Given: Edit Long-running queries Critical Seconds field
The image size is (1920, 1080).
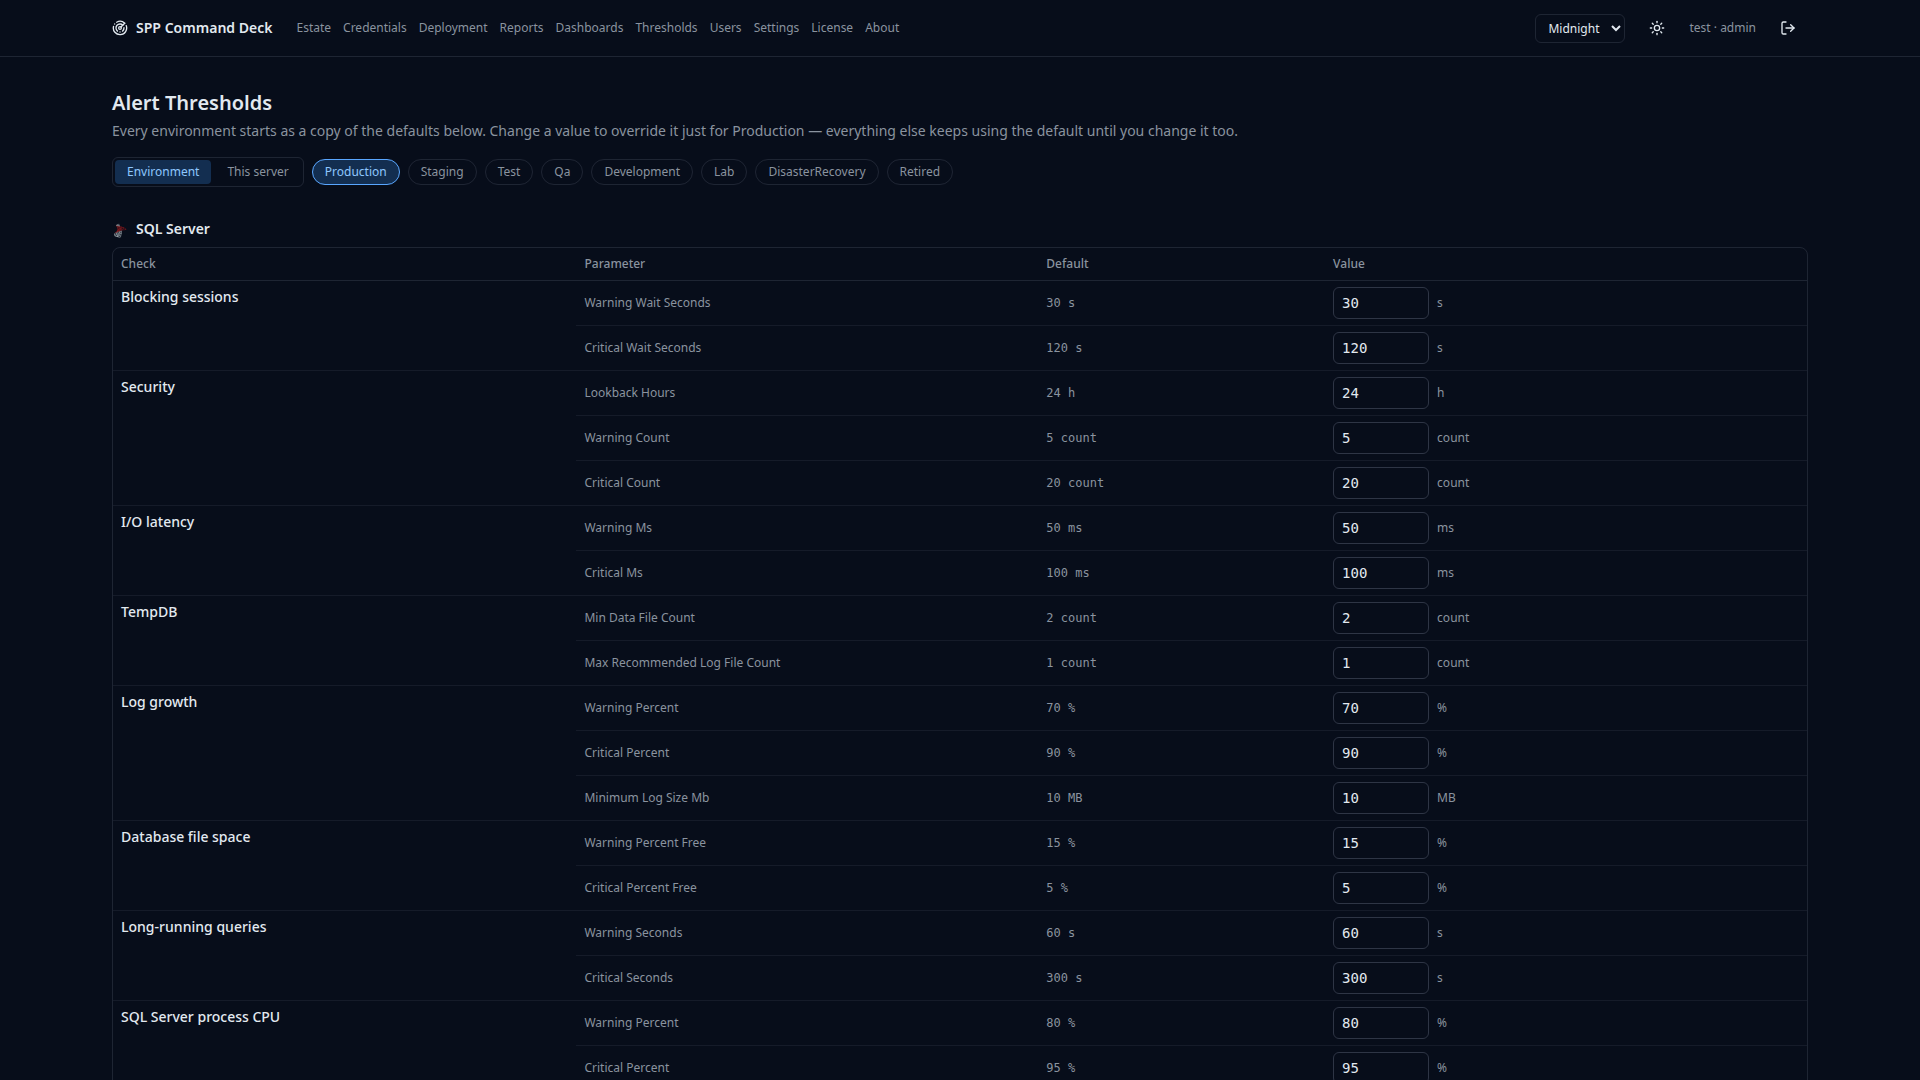Looking at the screenshot, I should tap(1380, 978).
